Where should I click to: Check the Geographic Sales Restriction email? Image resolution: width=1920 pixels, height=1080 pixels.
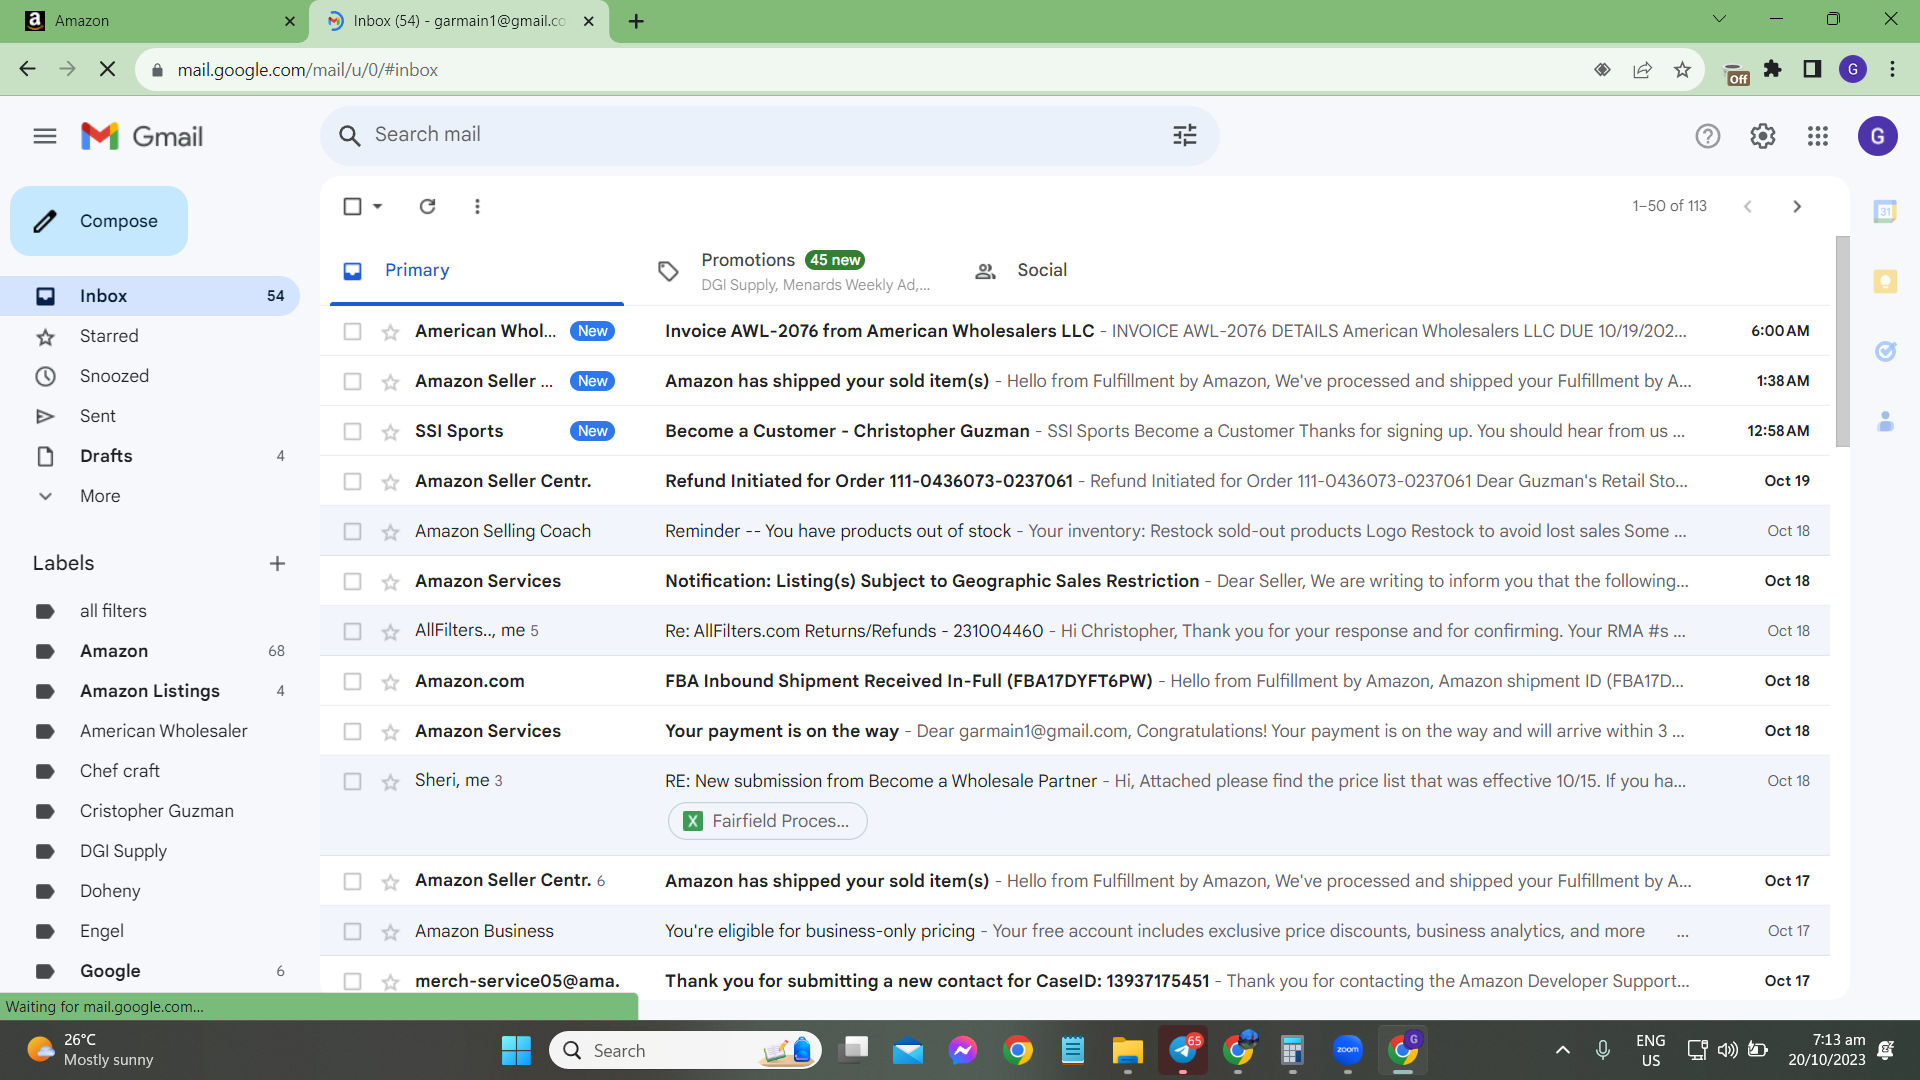[x=352, y=581]
